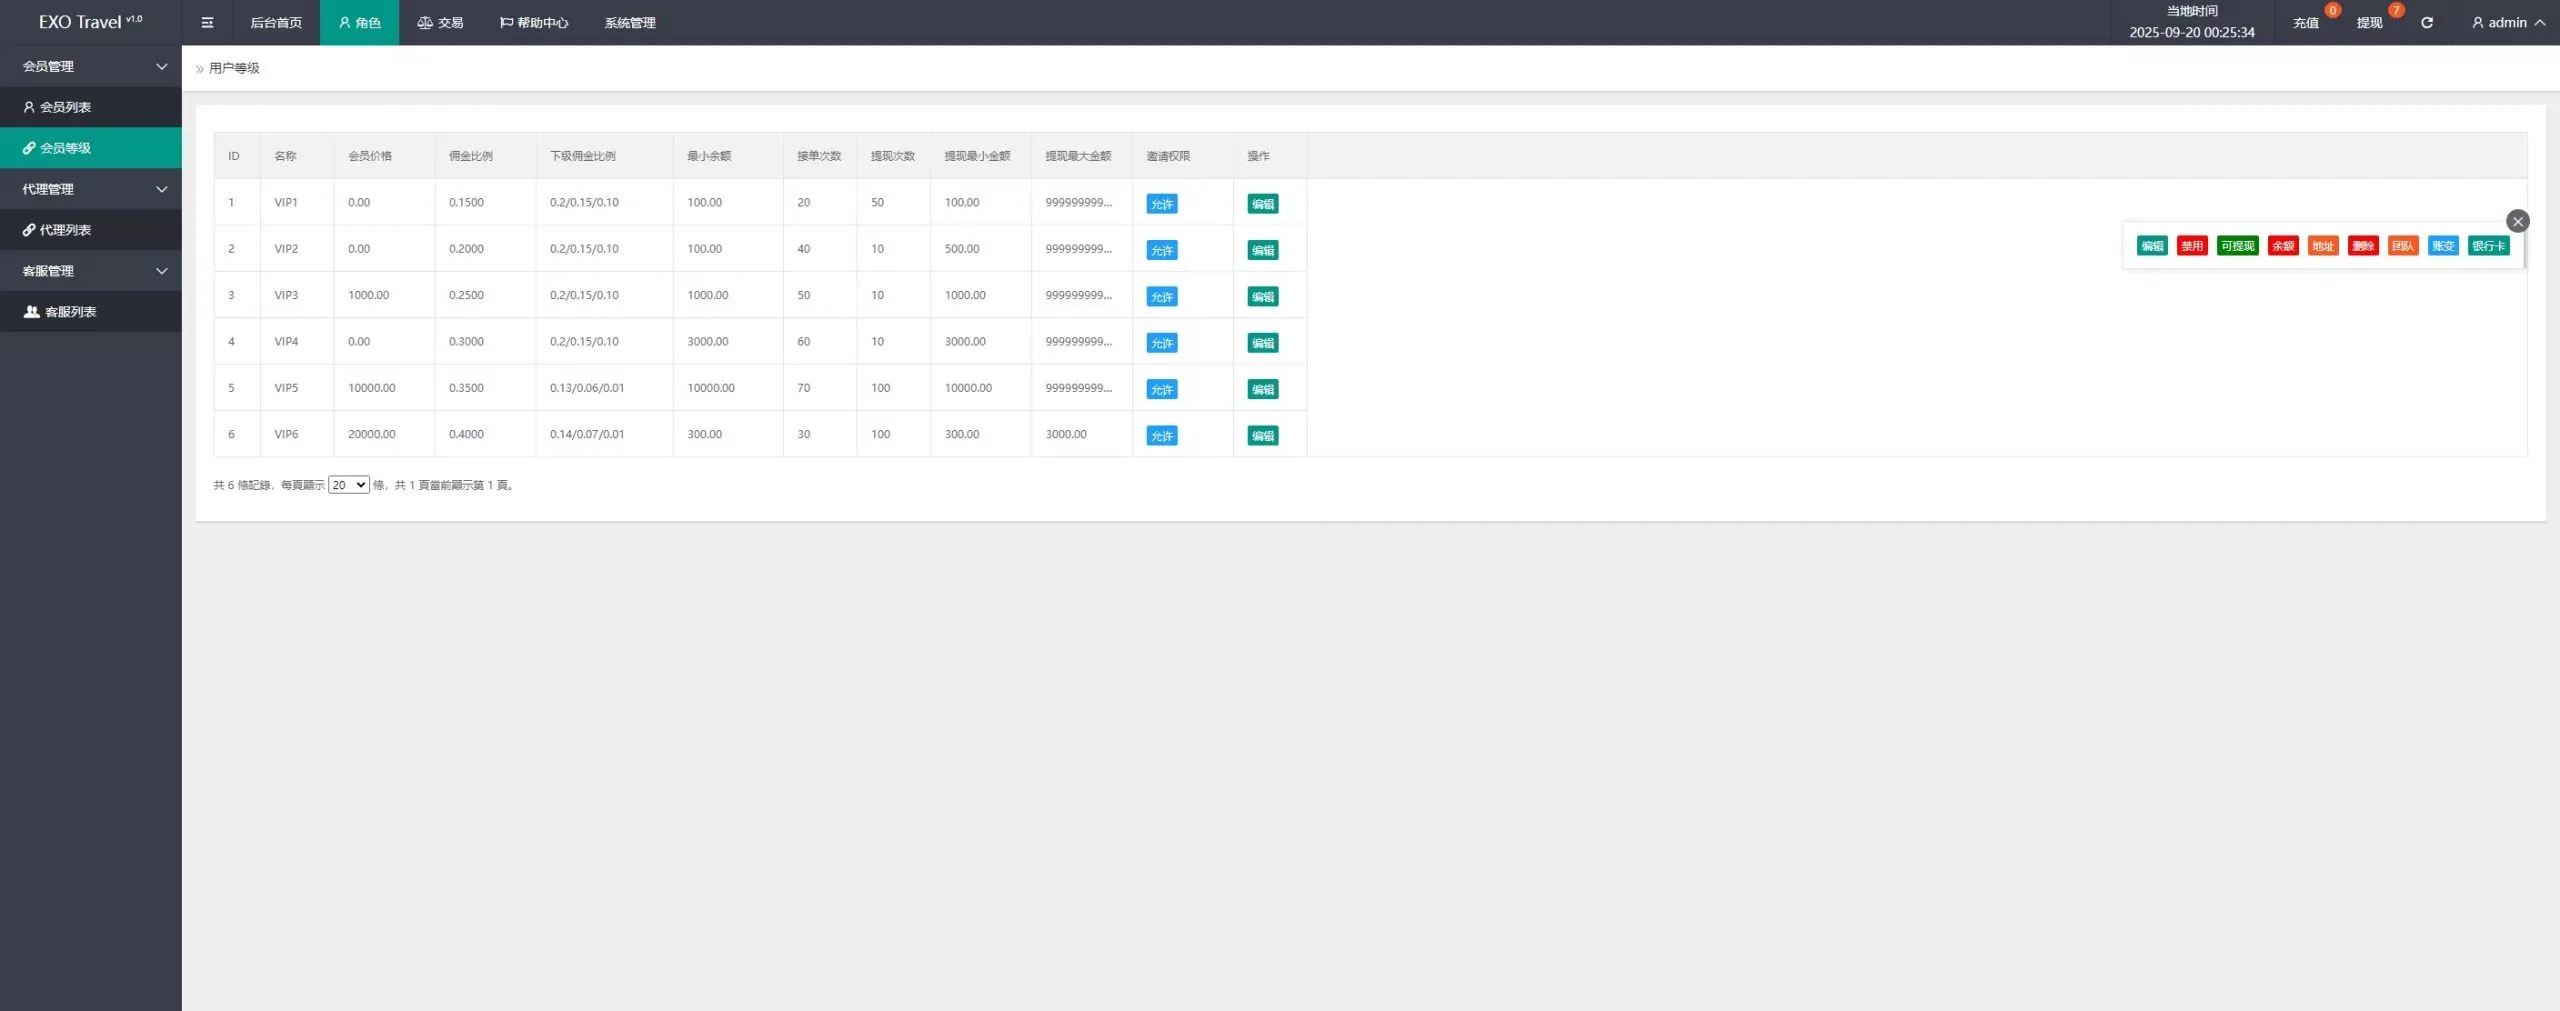Open the 交易 top menu
This screenshot has height=1011, width=2560.
click(x=440, y=22)
